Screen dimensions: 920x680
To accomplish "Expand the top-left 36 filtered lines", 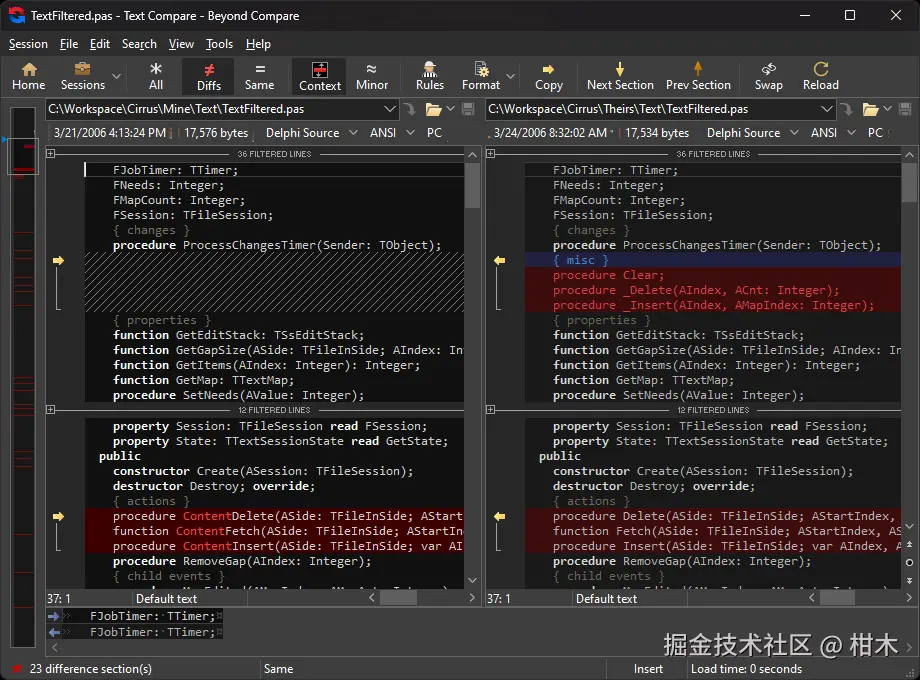I will click(50, 154).
